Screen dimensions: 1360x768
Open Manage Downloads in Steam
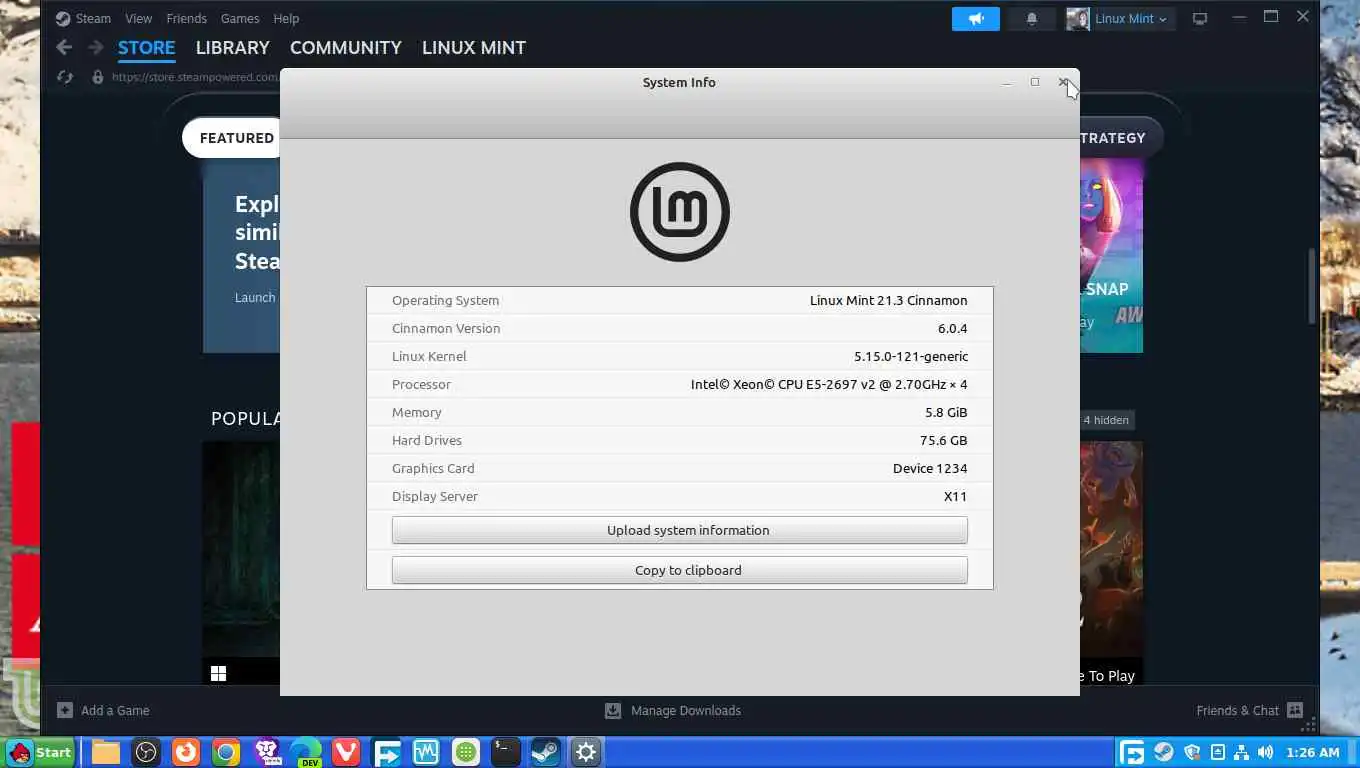[686, 710]
